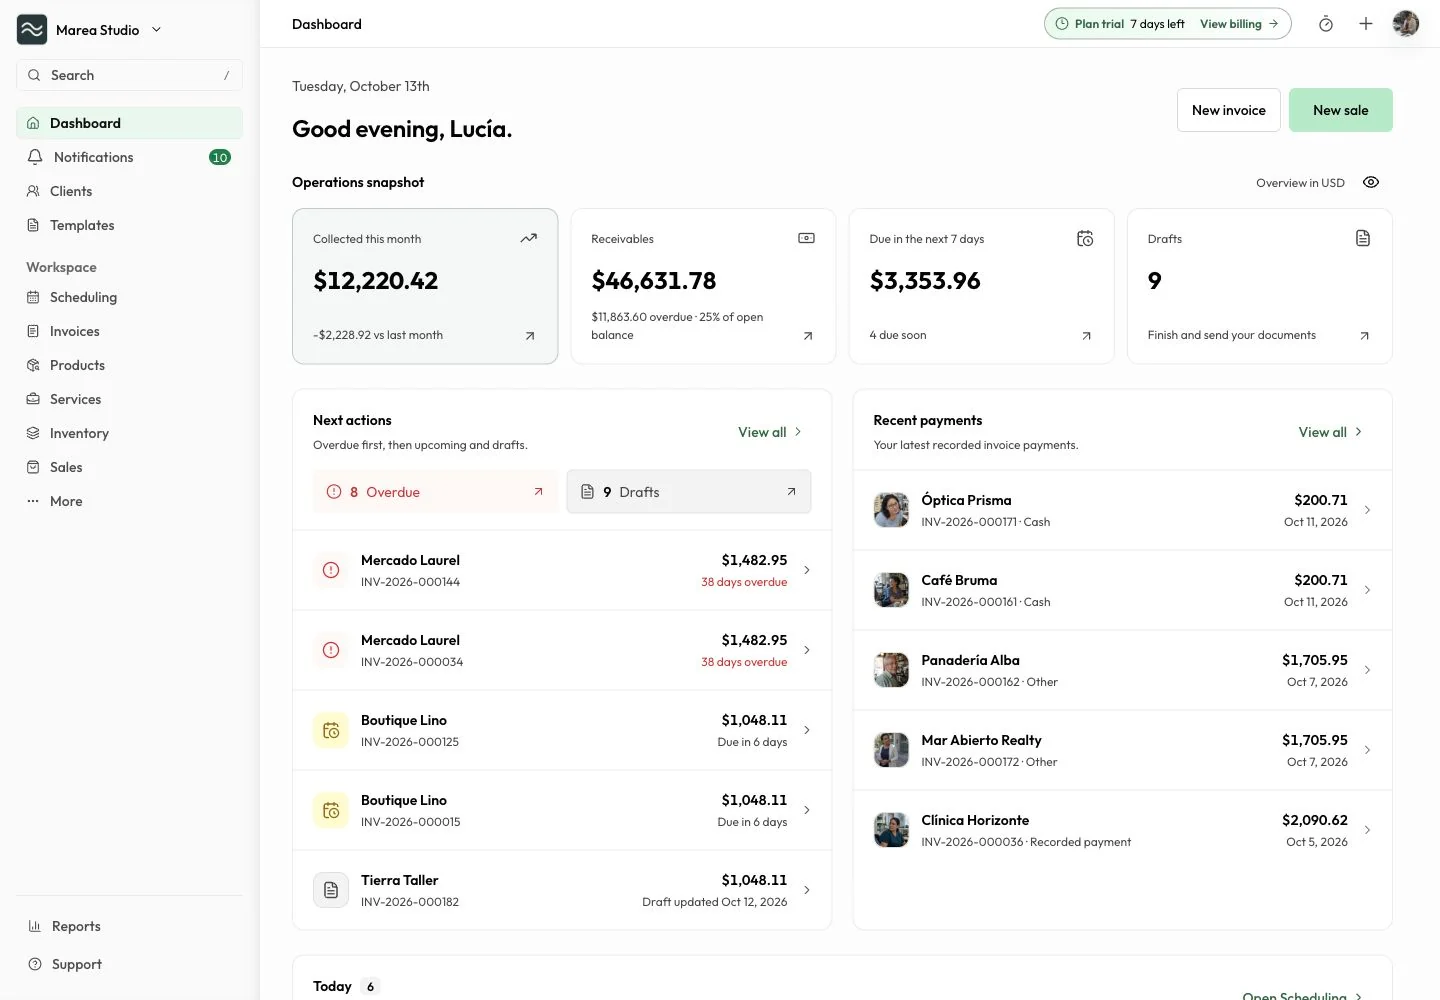
Task: Select the 8 Overdue filter tab
Action: pyautogui.click(x=435, y=492)
